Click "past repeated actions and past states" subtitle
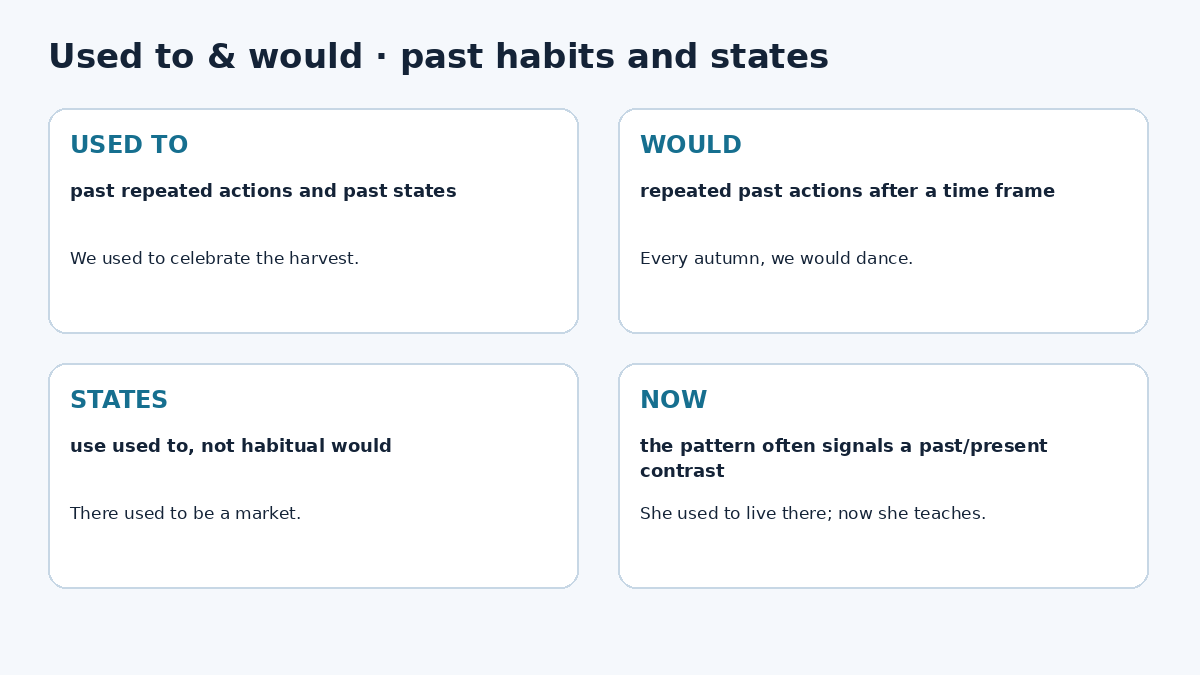This screenshot has width=1200, height=675. (x=263, y=191)
